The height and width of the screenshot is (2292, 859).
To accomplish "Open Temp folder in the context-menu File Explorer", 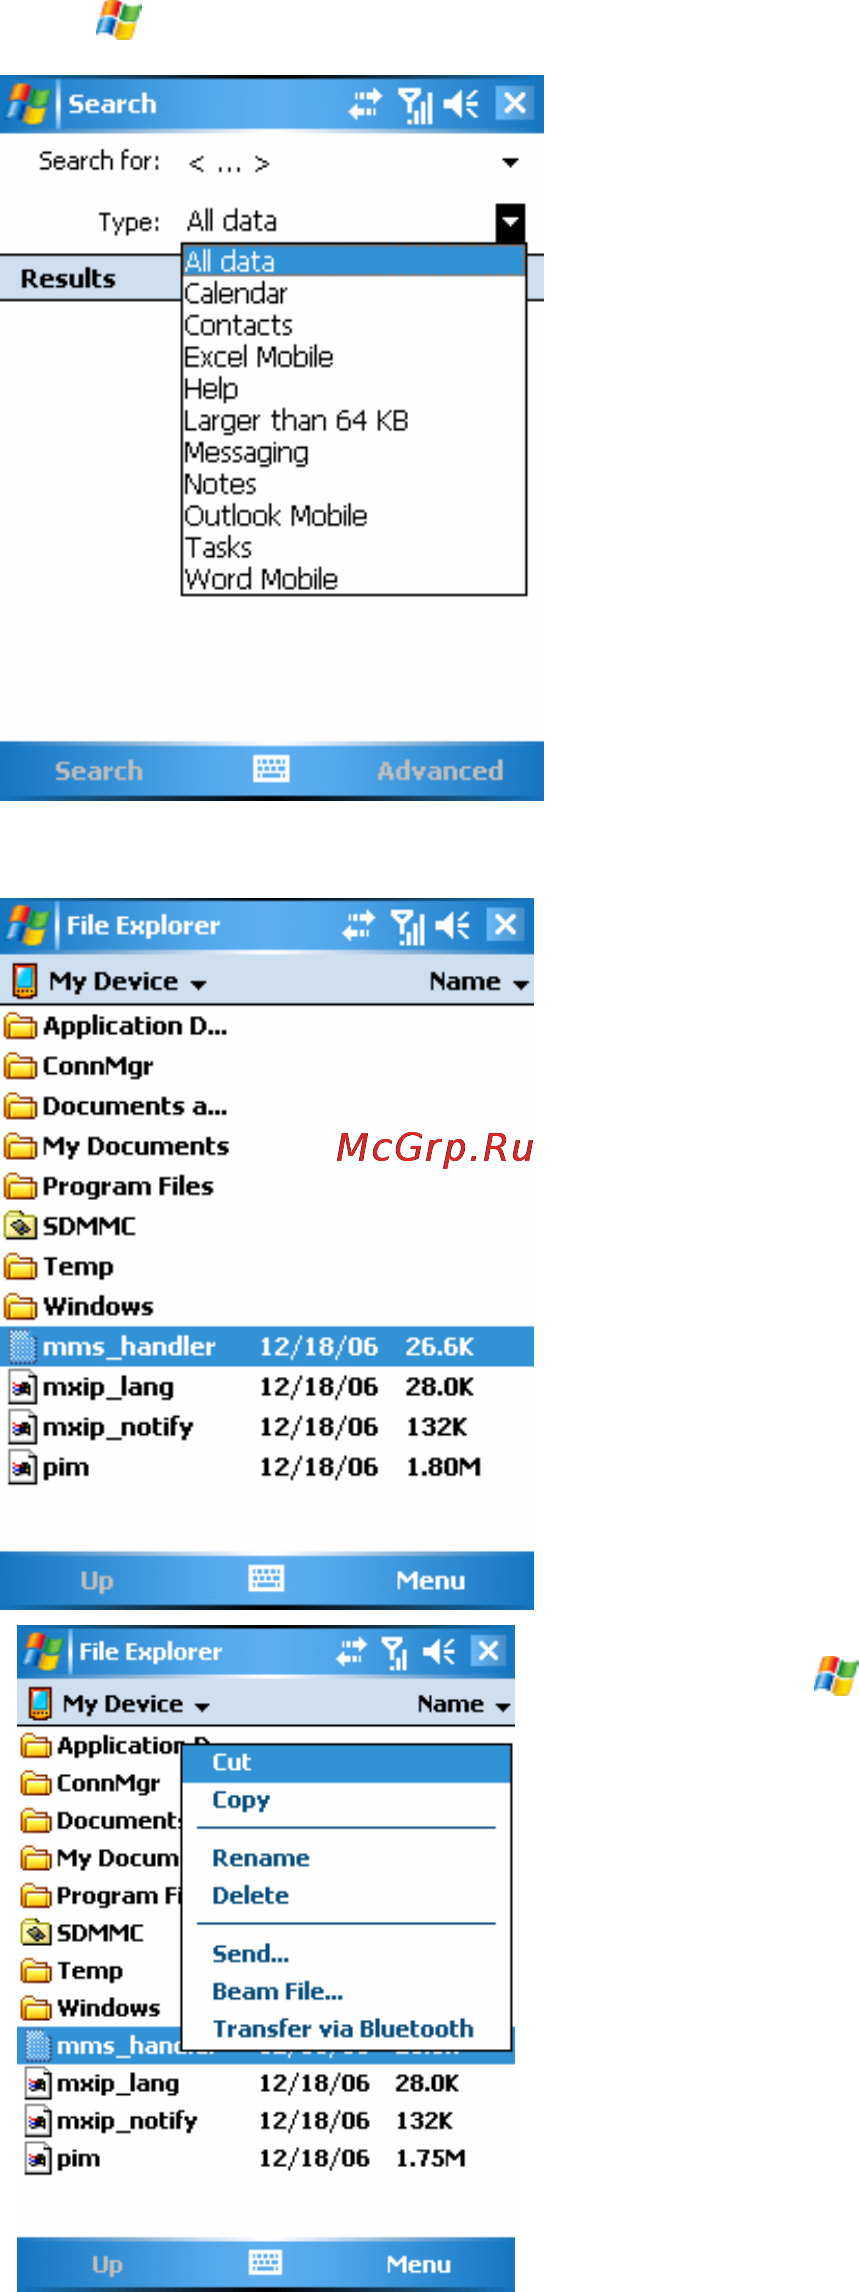I will click(72, 1970).
